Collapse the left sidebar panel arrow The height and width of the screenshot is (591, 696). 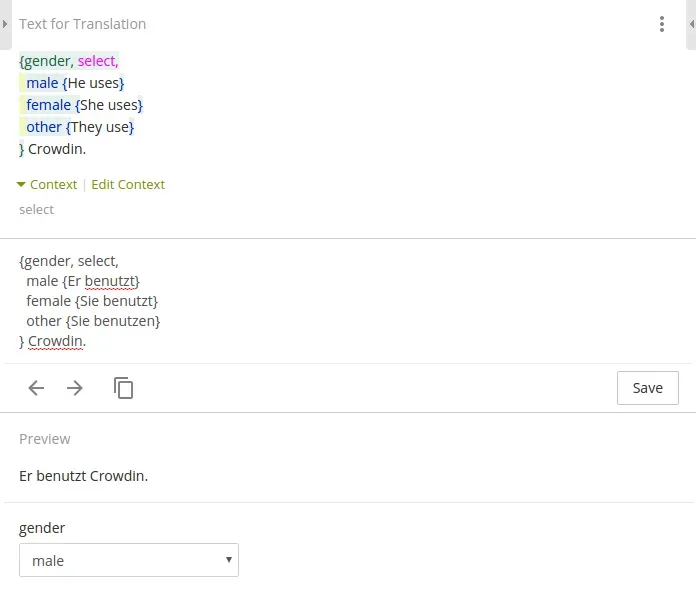[x=5, y=24]
